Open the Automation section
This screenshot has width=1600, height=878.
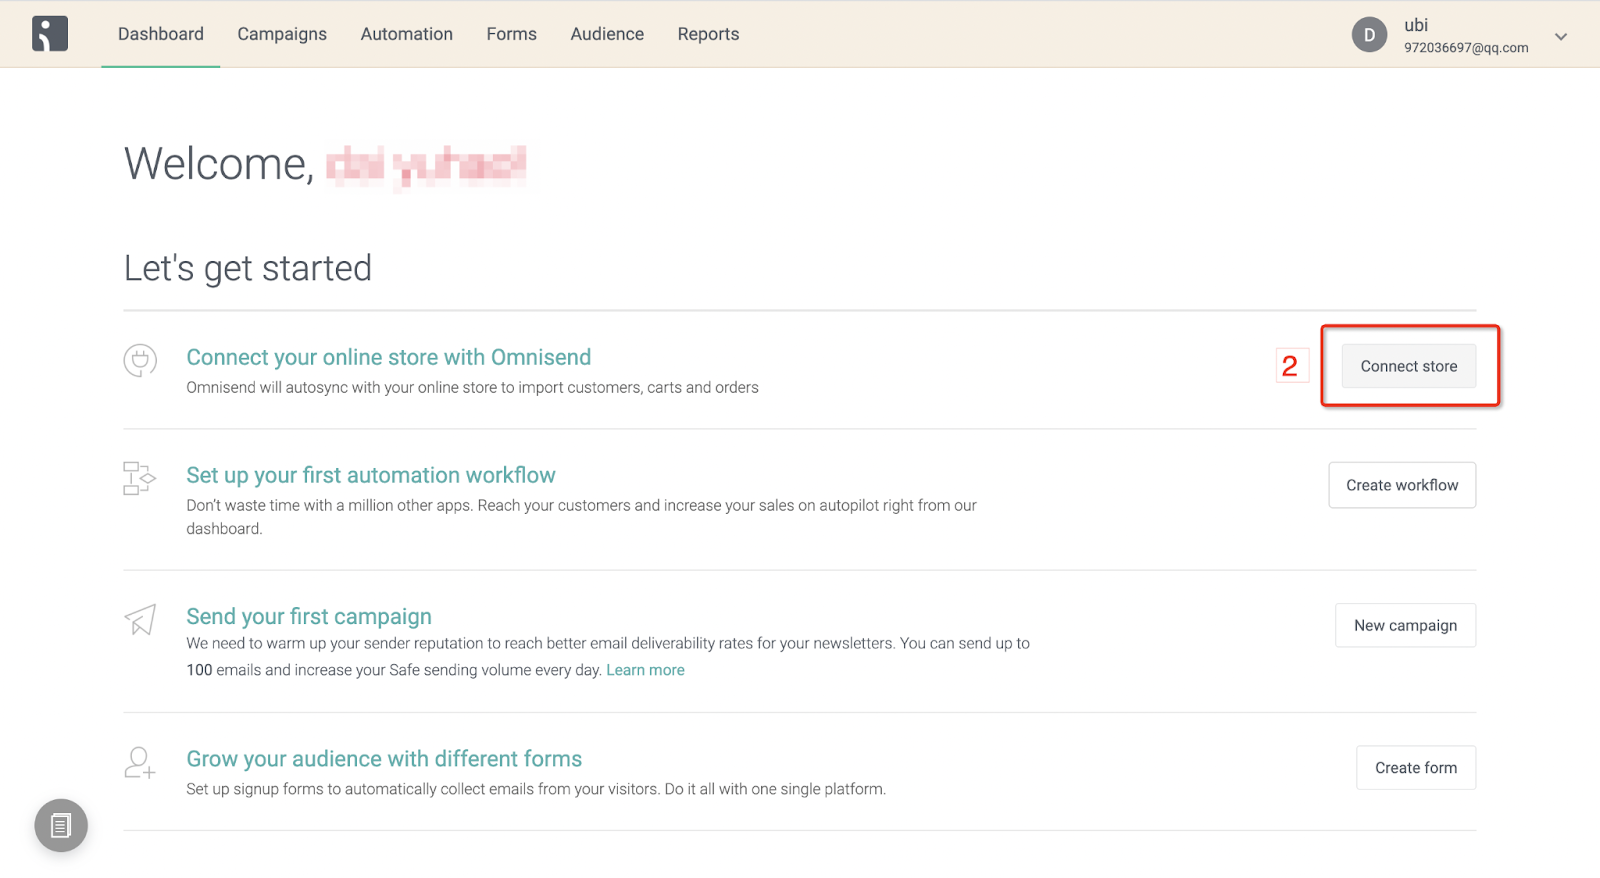pyautogui.click(x=407, y=34)
